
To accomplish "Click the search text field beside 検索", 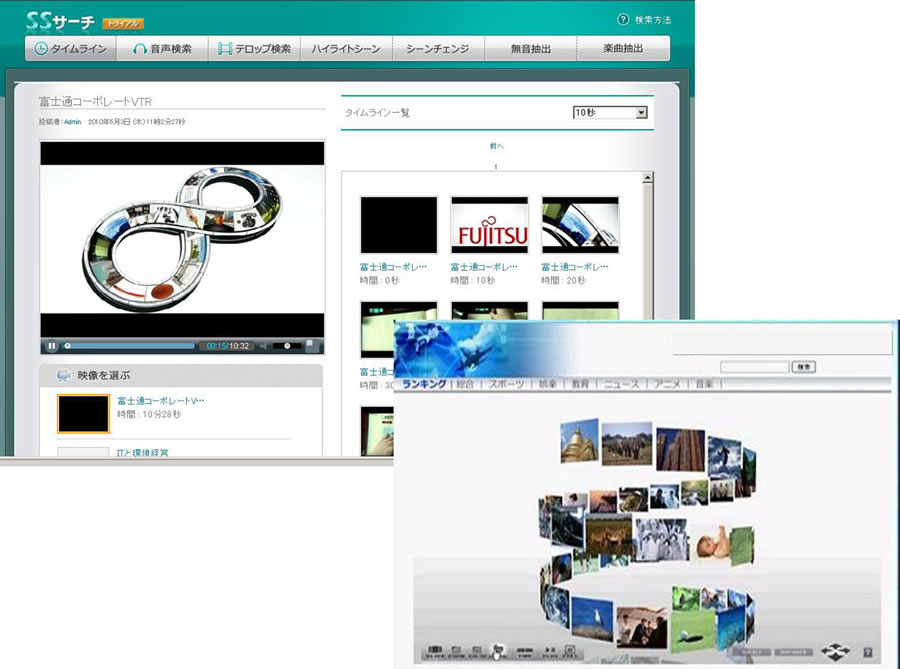I will [x=754, y=367].
